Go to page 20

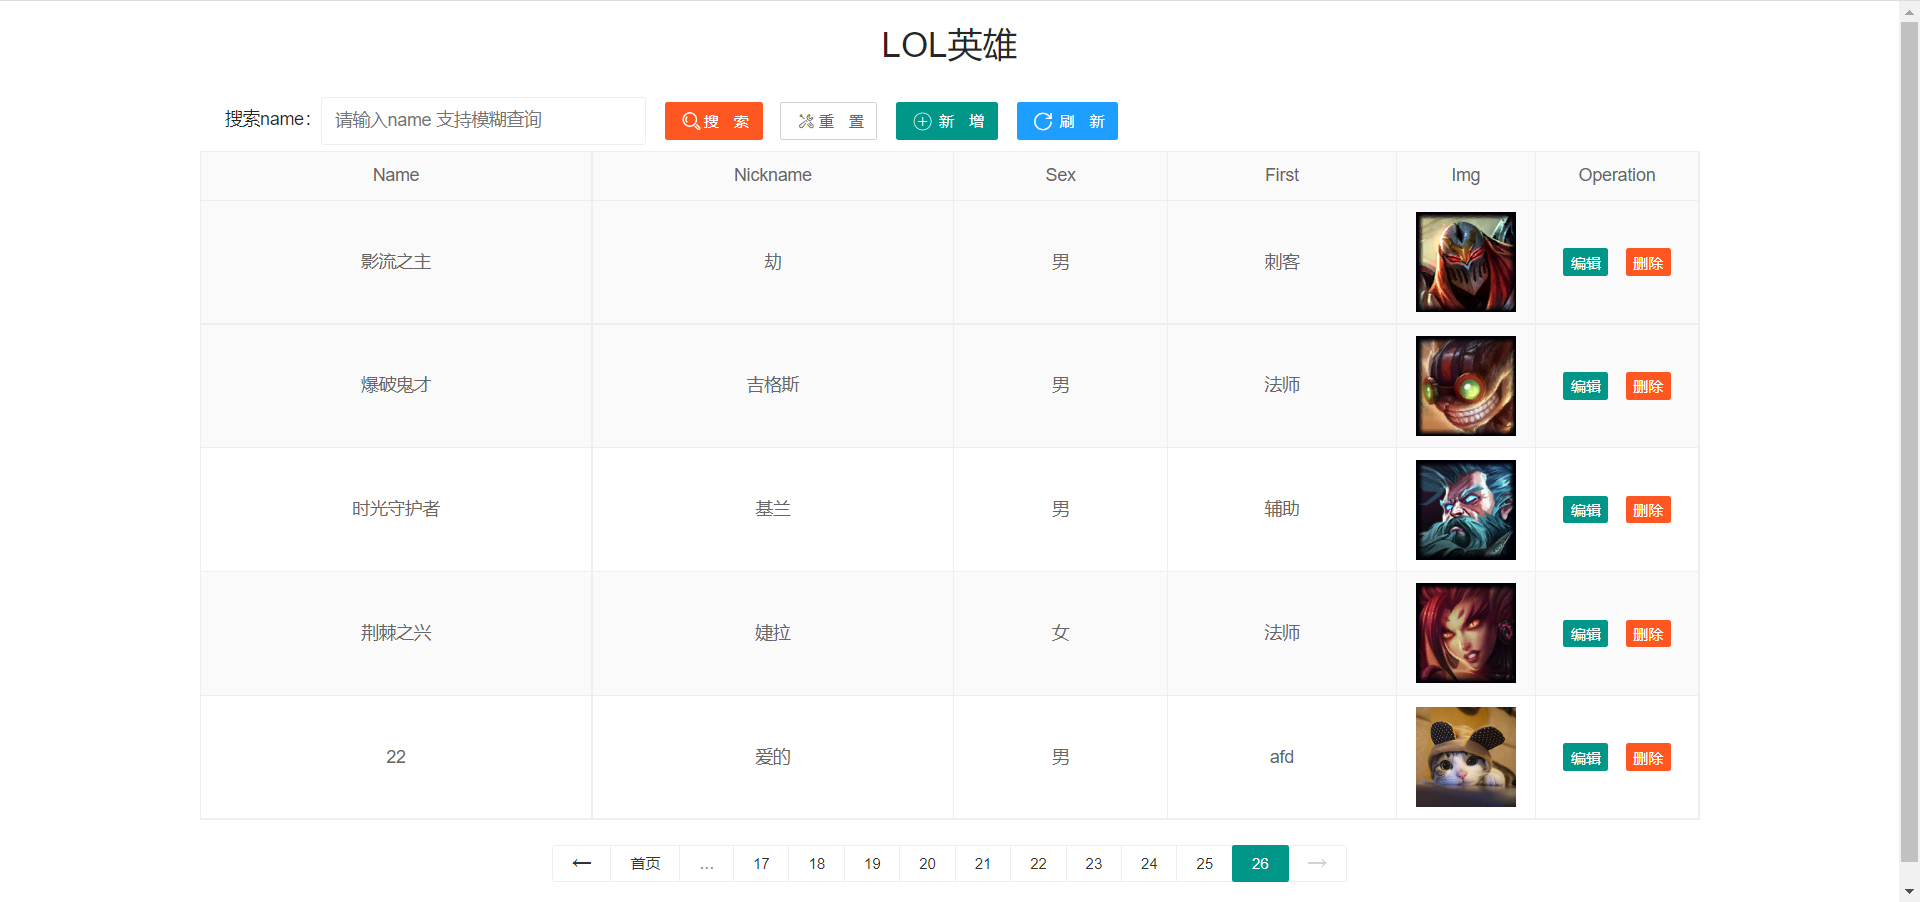(x=928, y=863)
